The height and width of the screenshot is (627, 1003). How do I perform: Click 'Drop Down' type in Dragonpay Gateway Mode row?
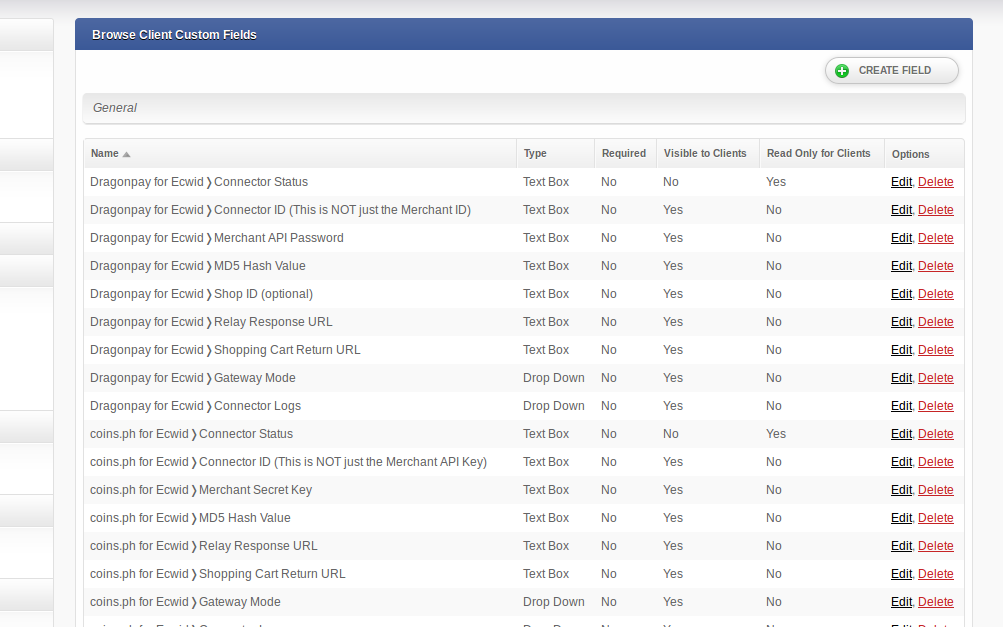pos(553,378)
